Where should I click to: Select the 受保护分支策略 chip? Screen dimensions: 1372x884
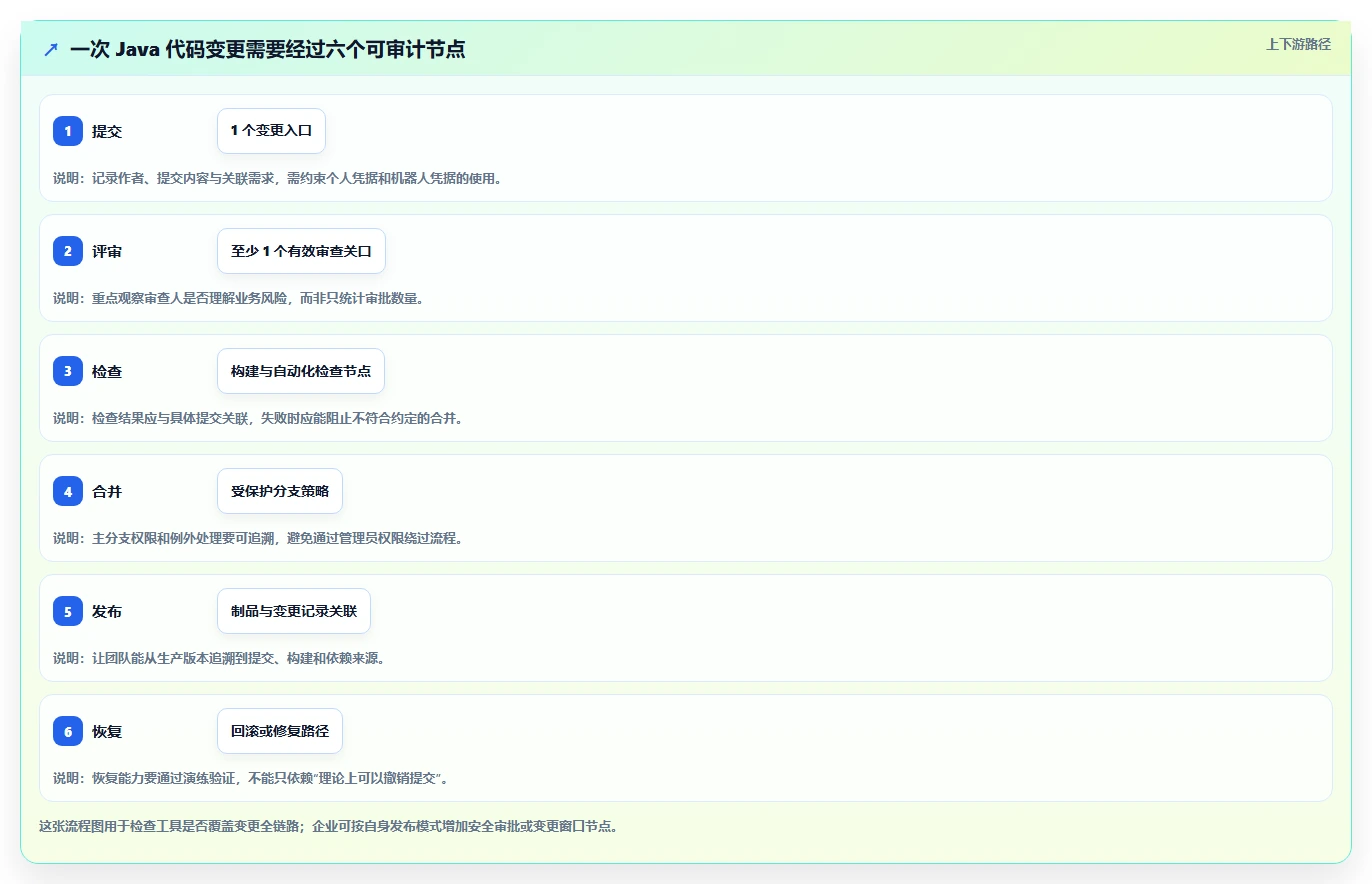click(280, 491)
